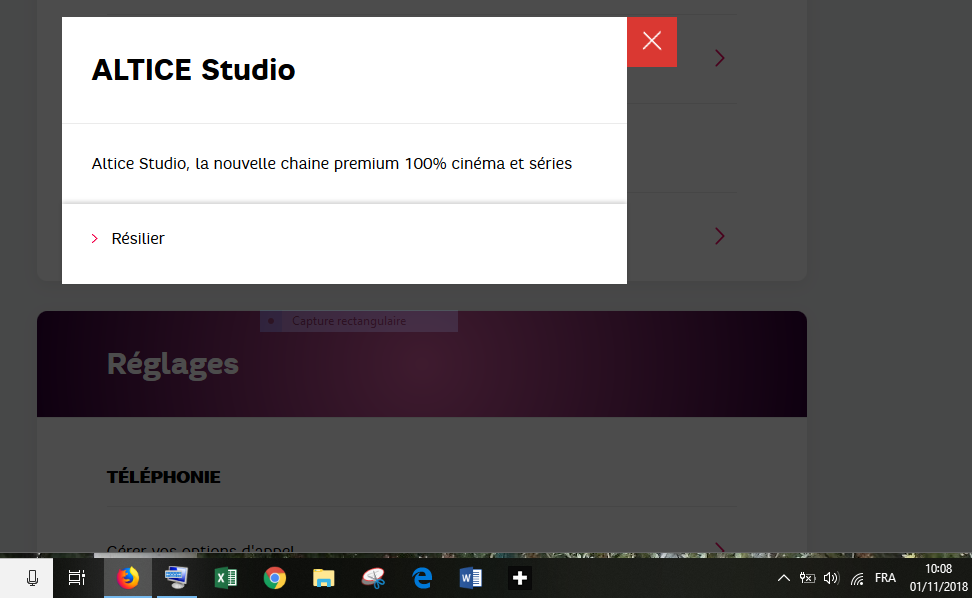Viewport: 972px width, 598px height.
Task: Open the clock showing 01/11/2018
Action: click(938, 577)
